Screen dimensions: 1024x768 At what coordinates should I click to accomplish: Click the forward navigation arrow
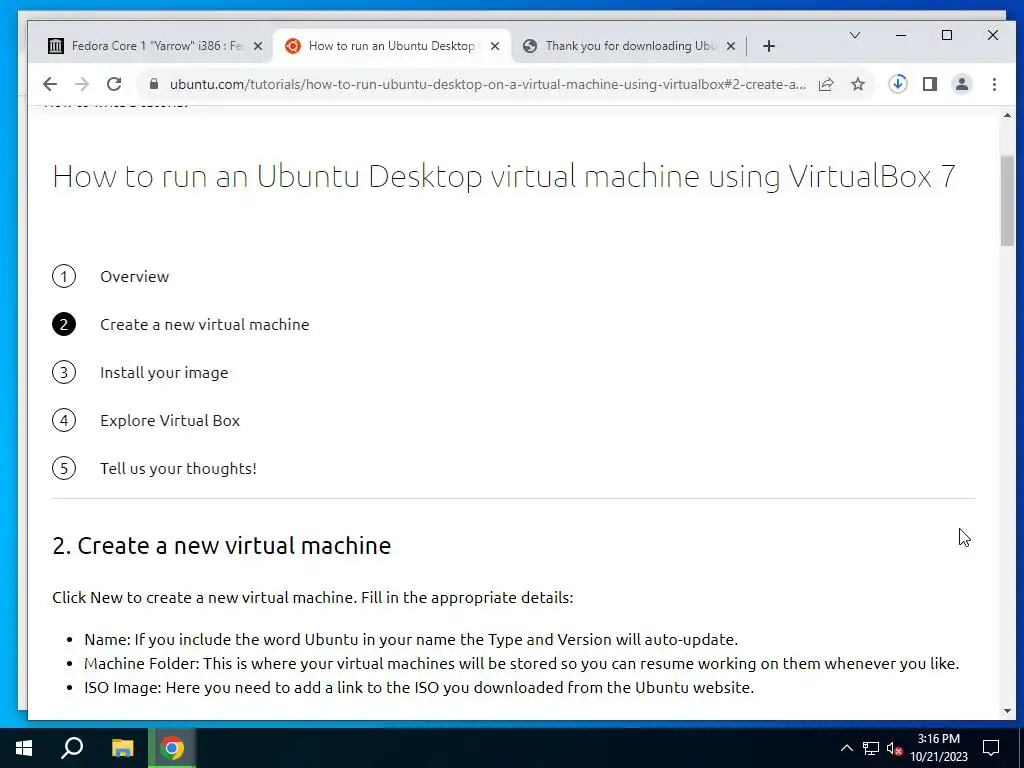pos(82,84)
